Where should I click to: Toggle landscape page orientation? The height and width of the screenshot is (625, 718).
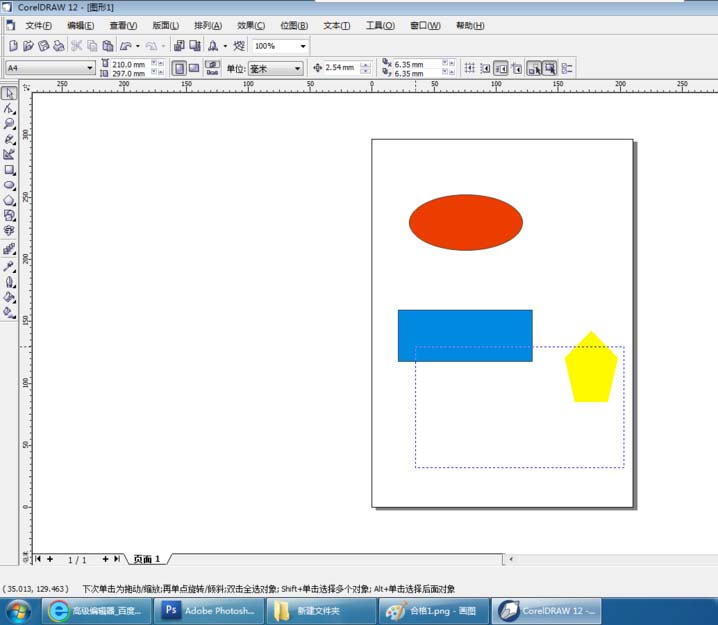click(x=193, y=68)
